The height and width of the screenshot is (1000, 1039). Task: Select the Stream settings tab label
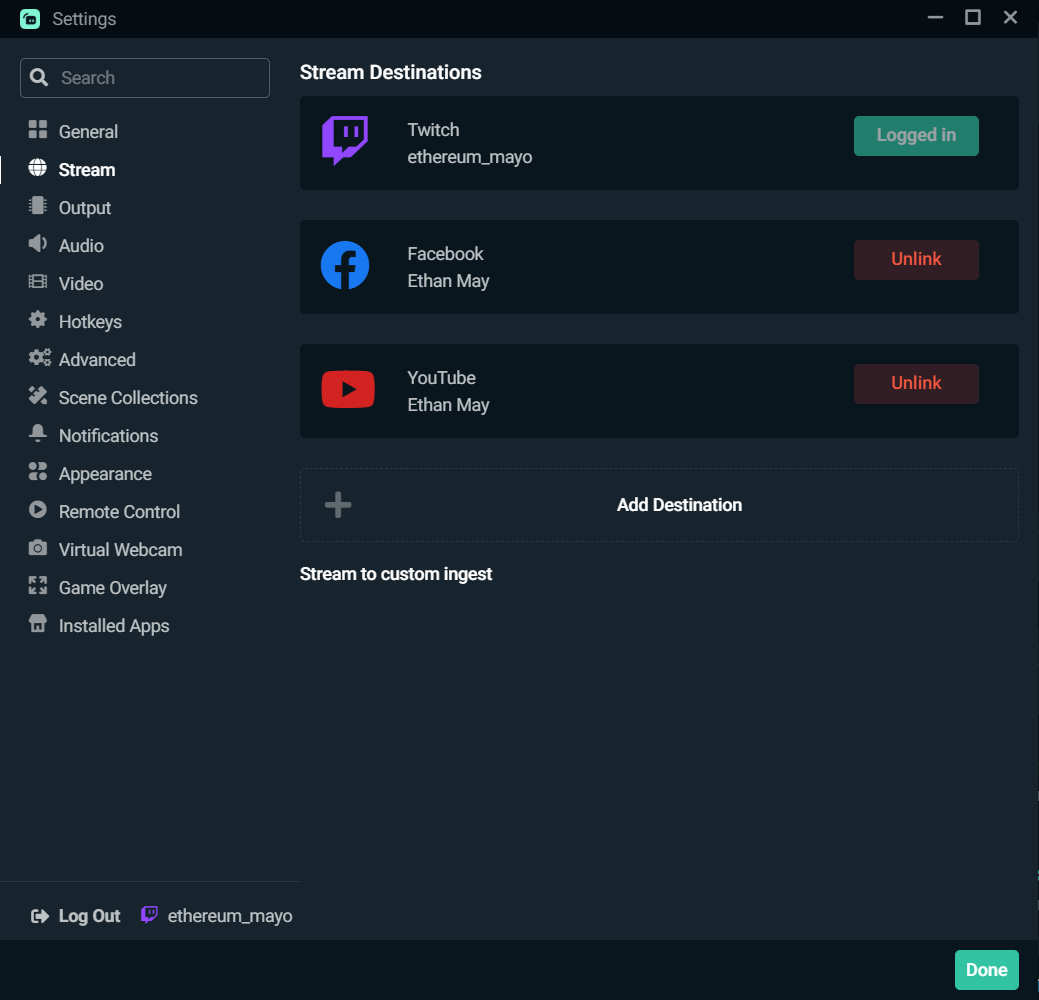pyautogui.click(x=87, y=170)
